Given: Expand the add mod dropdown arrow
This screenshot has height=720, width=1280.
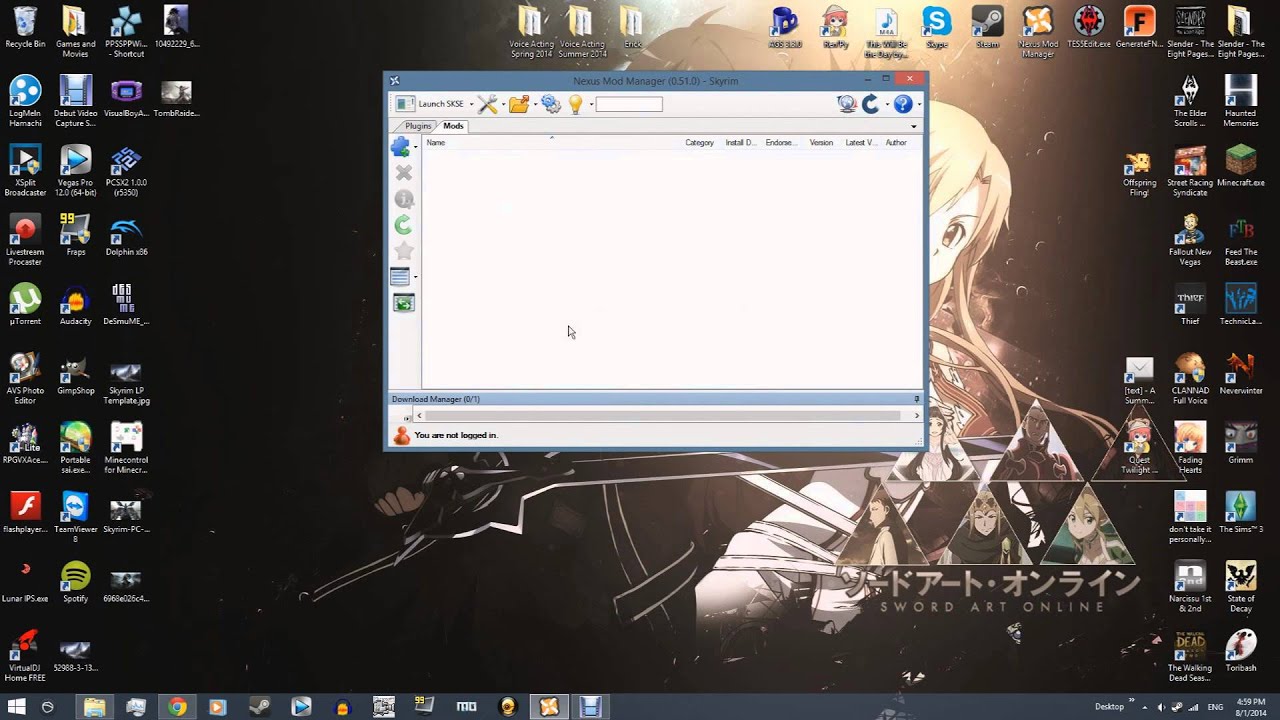Looking at the screenshot, I should (416, 148).
